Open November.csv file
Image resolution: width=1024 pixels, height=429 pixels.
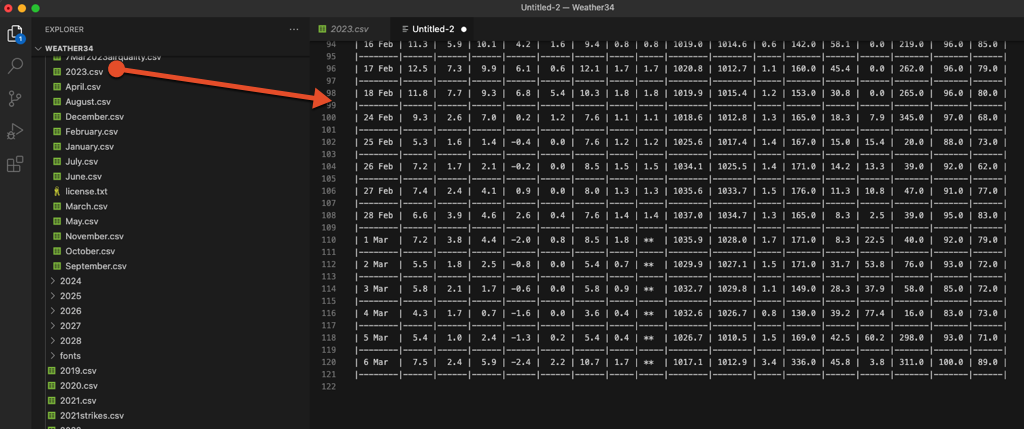point(94,236)
